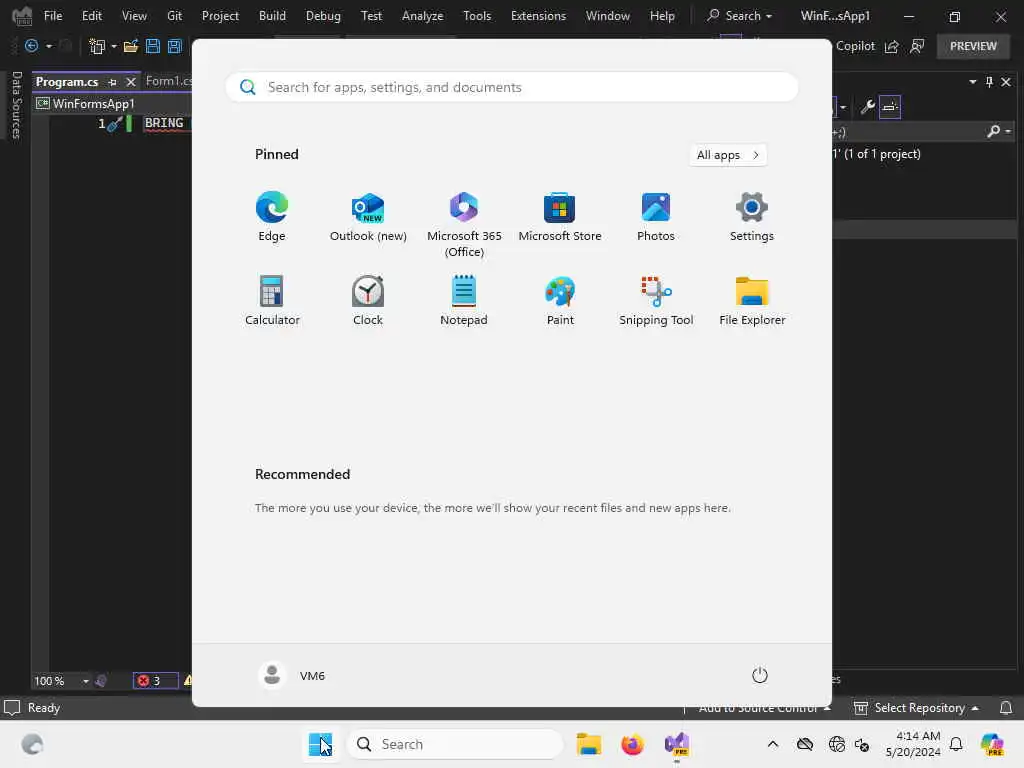Close the Program.cs tab

pyautogui.click(x=131, y=82)
